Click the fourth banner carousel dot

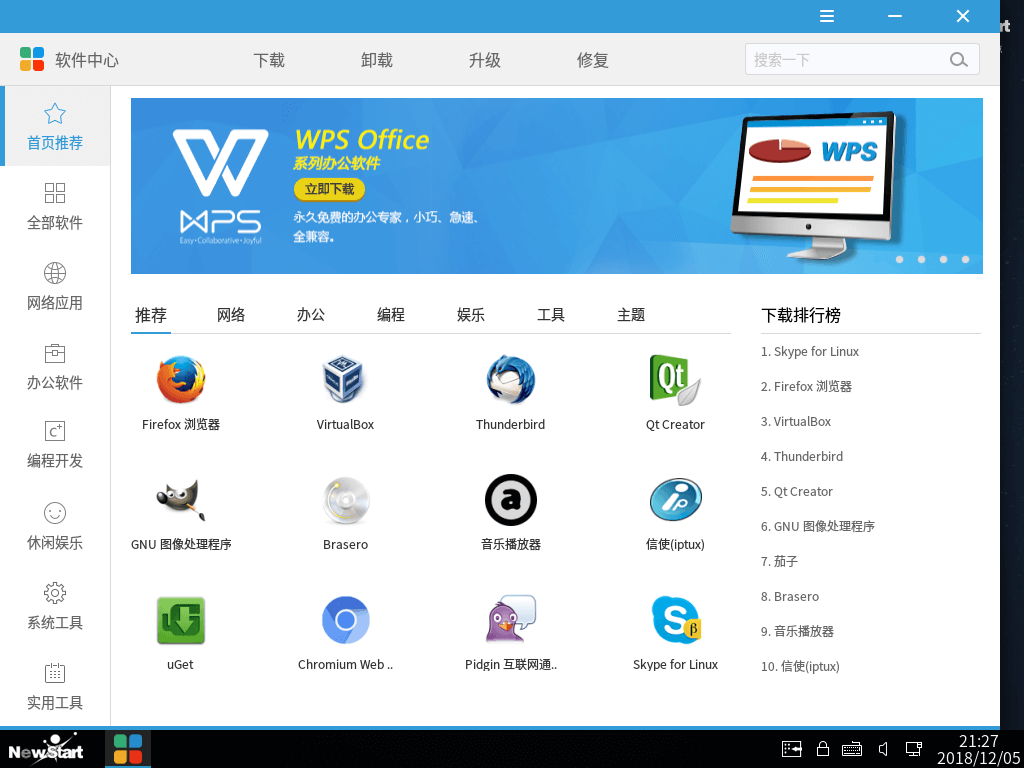965,259
